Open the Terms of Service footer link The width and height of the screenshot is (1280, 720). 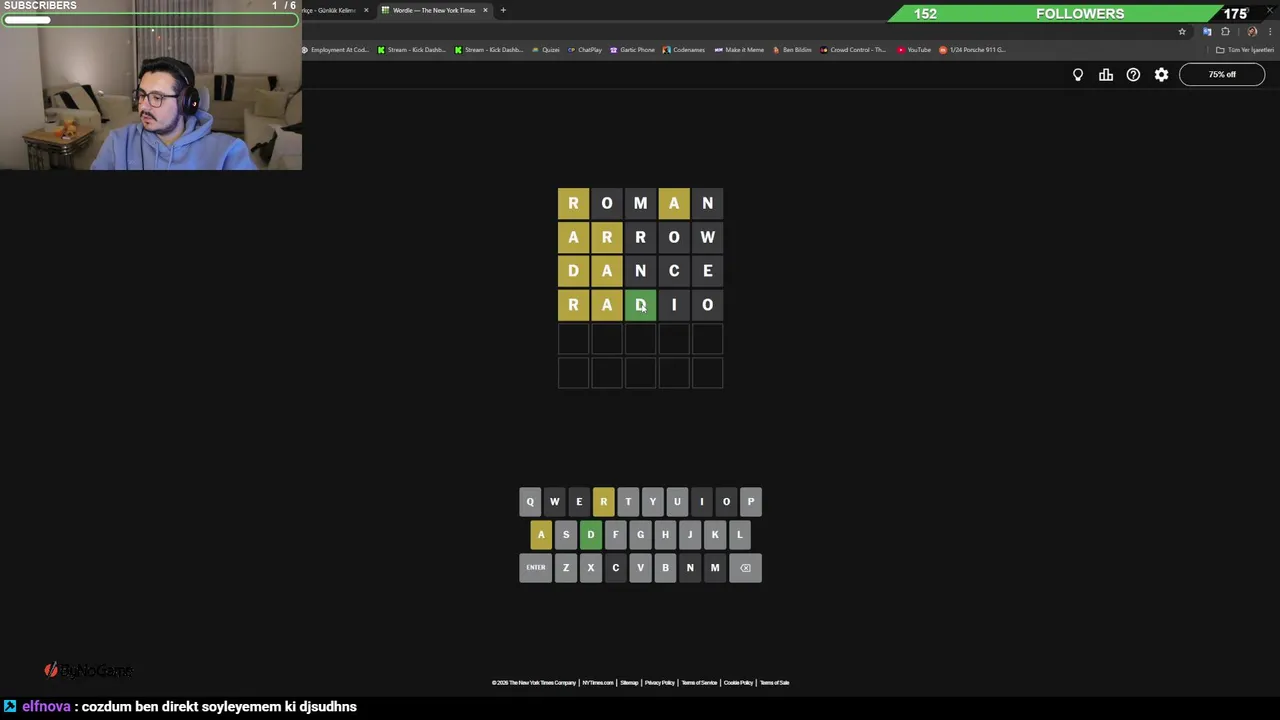coord(699,683)
